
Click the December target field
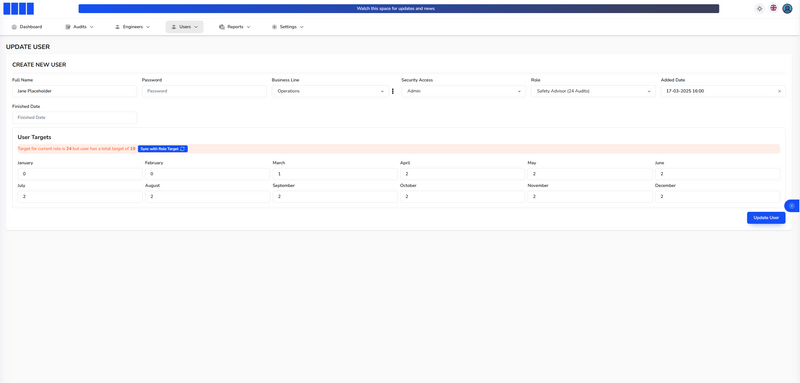point(717,196)
